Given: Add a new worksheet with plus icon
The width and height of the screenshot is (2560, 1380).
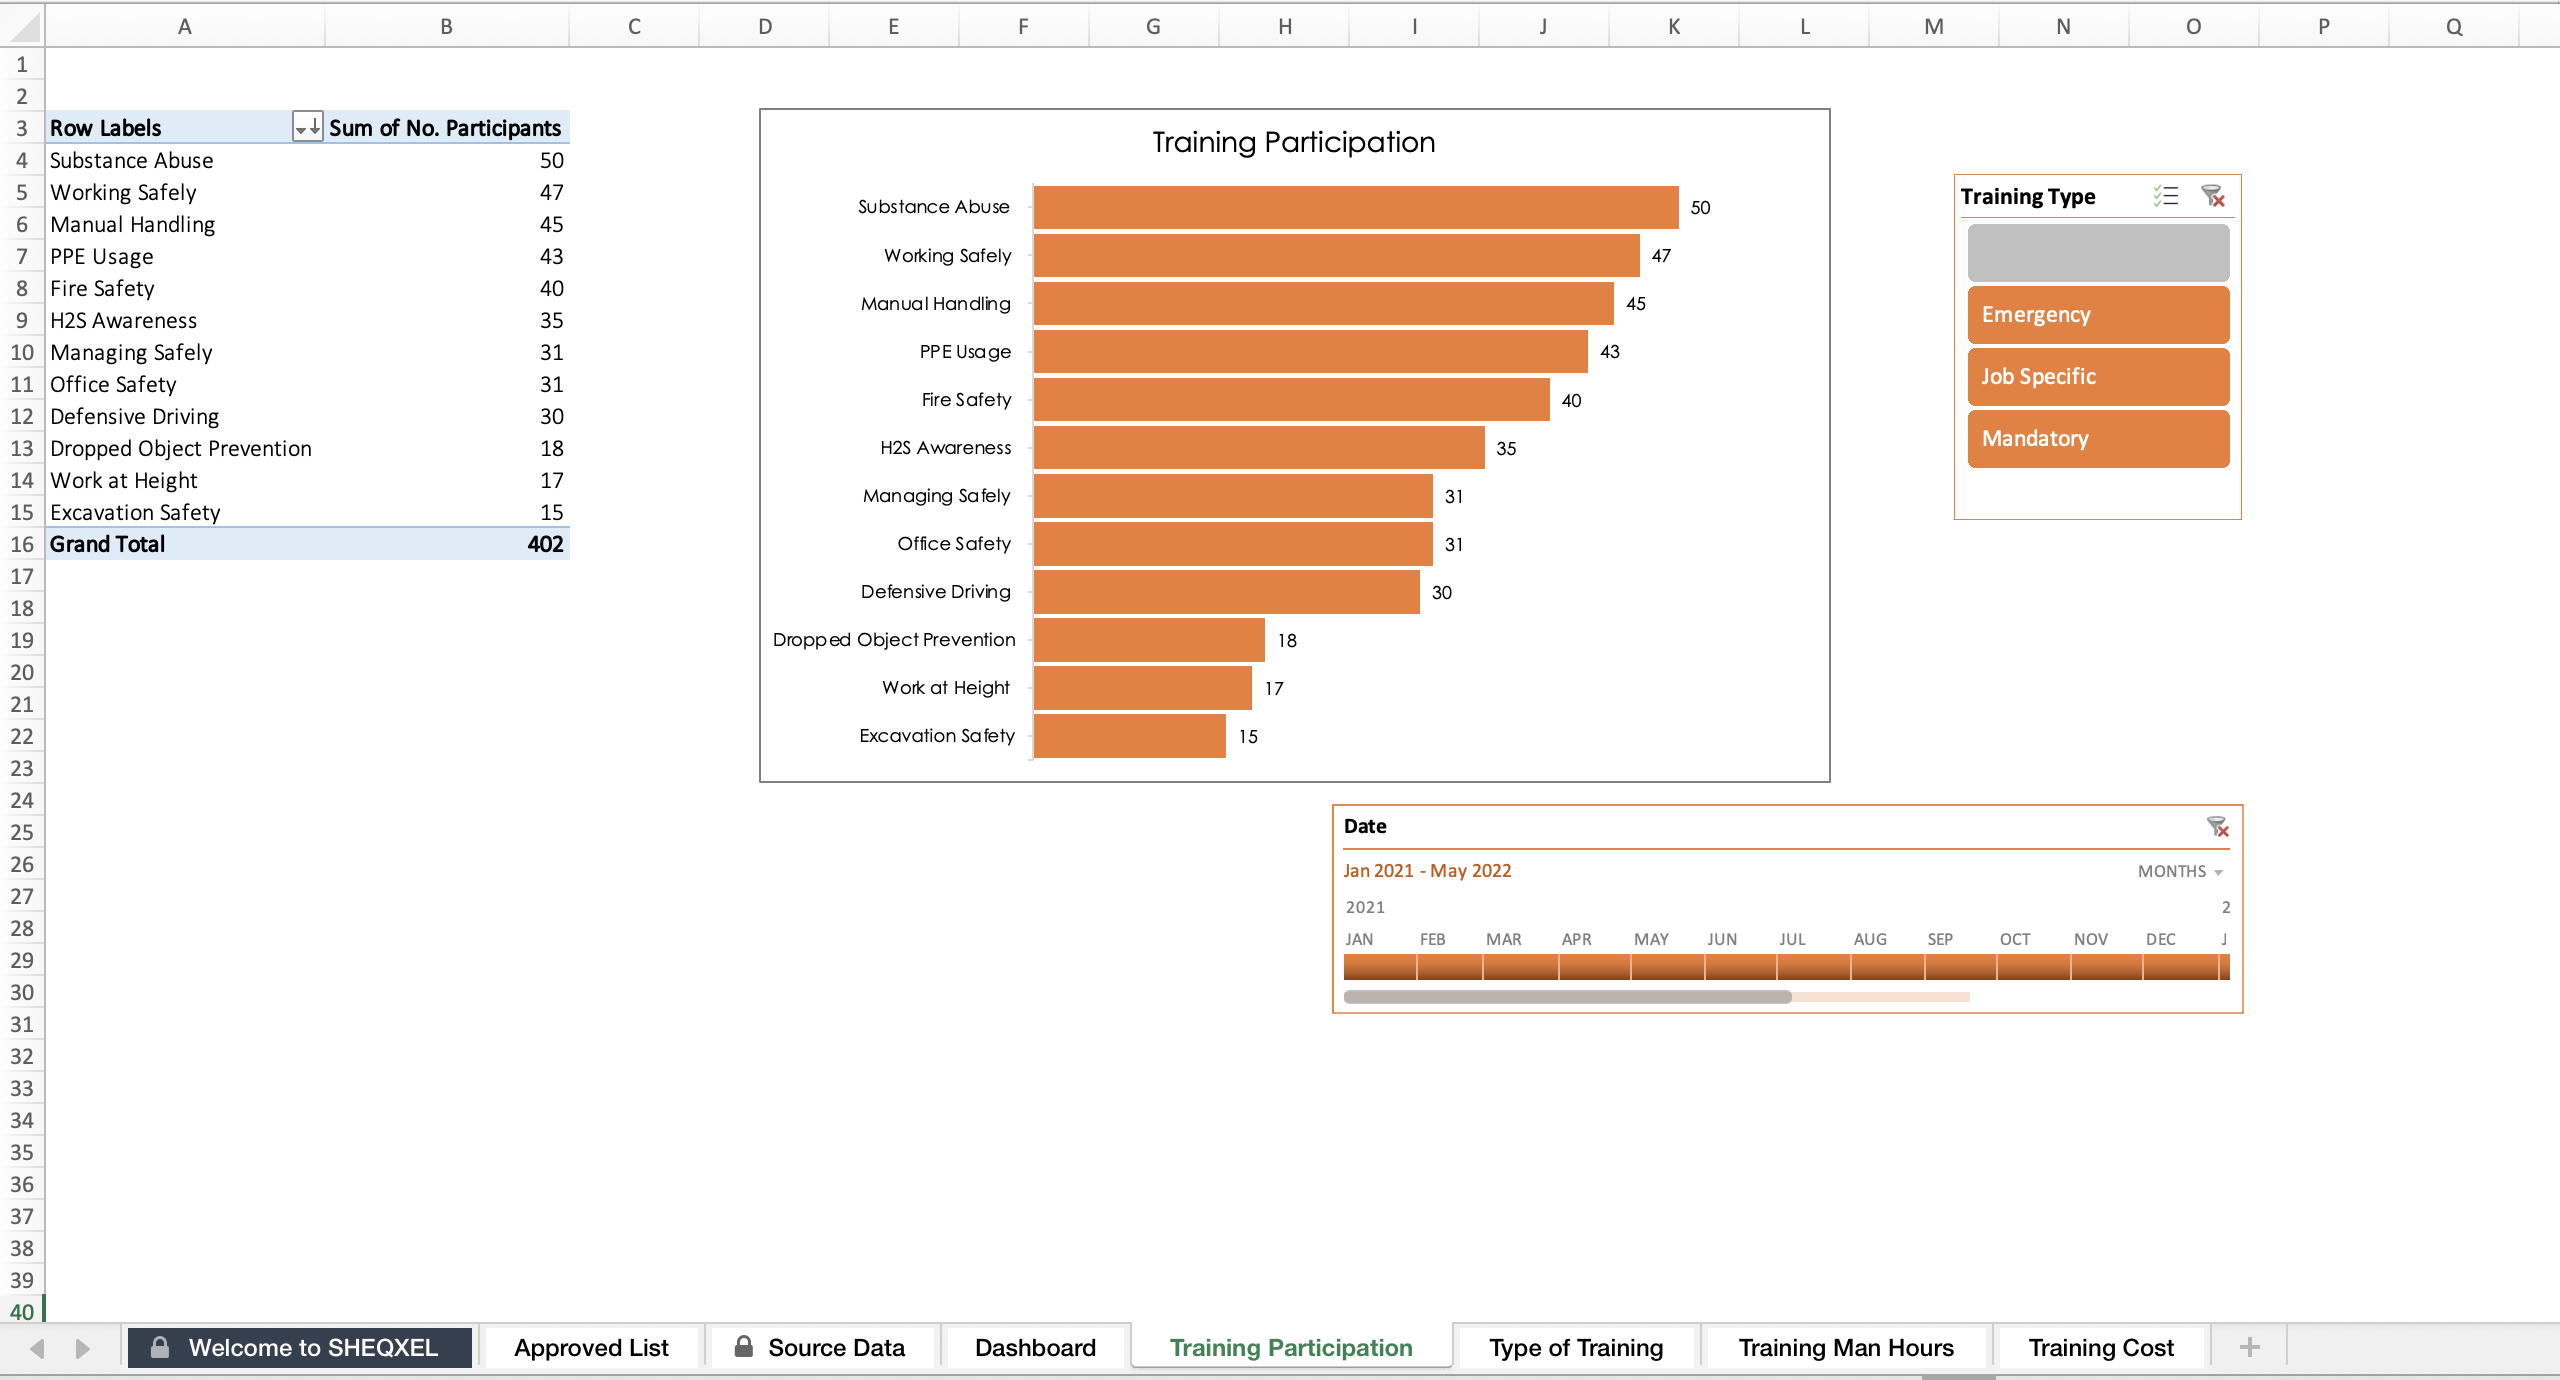Looking at the screenshot, I should click(x=2250, y=1347).
